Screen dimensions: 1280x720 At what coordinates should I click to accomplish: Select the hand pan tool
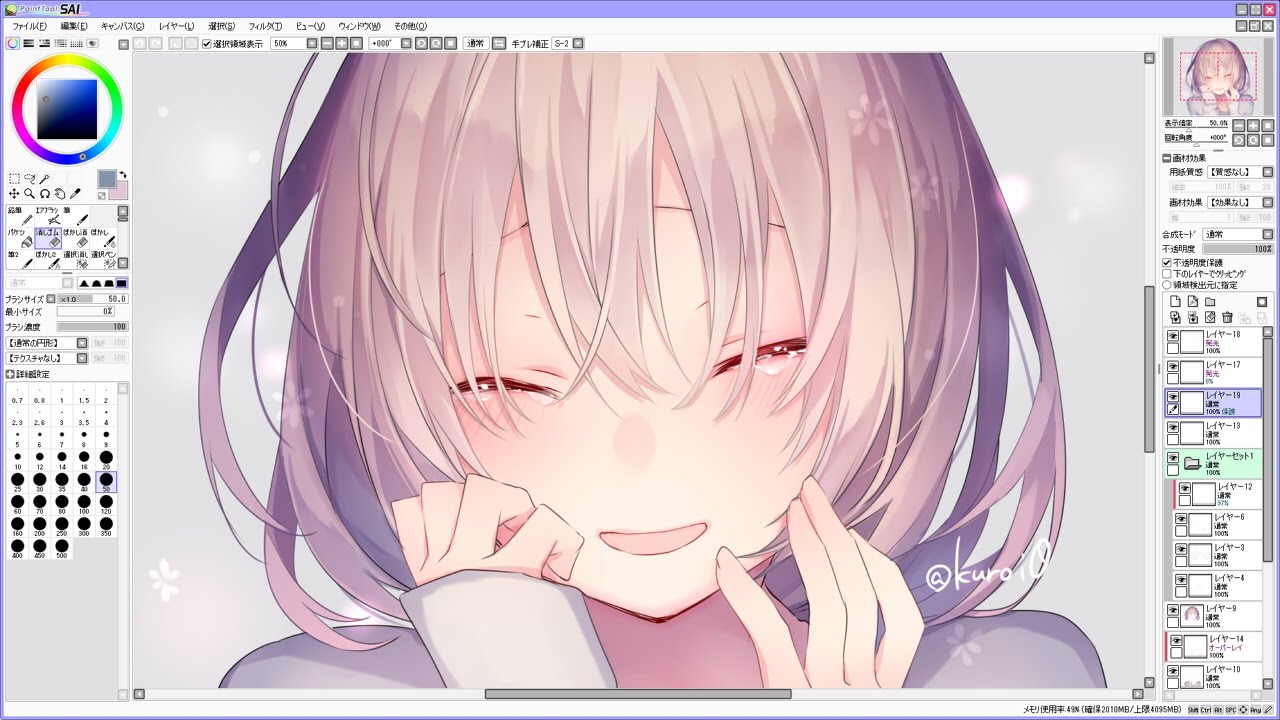click(60, 193)
